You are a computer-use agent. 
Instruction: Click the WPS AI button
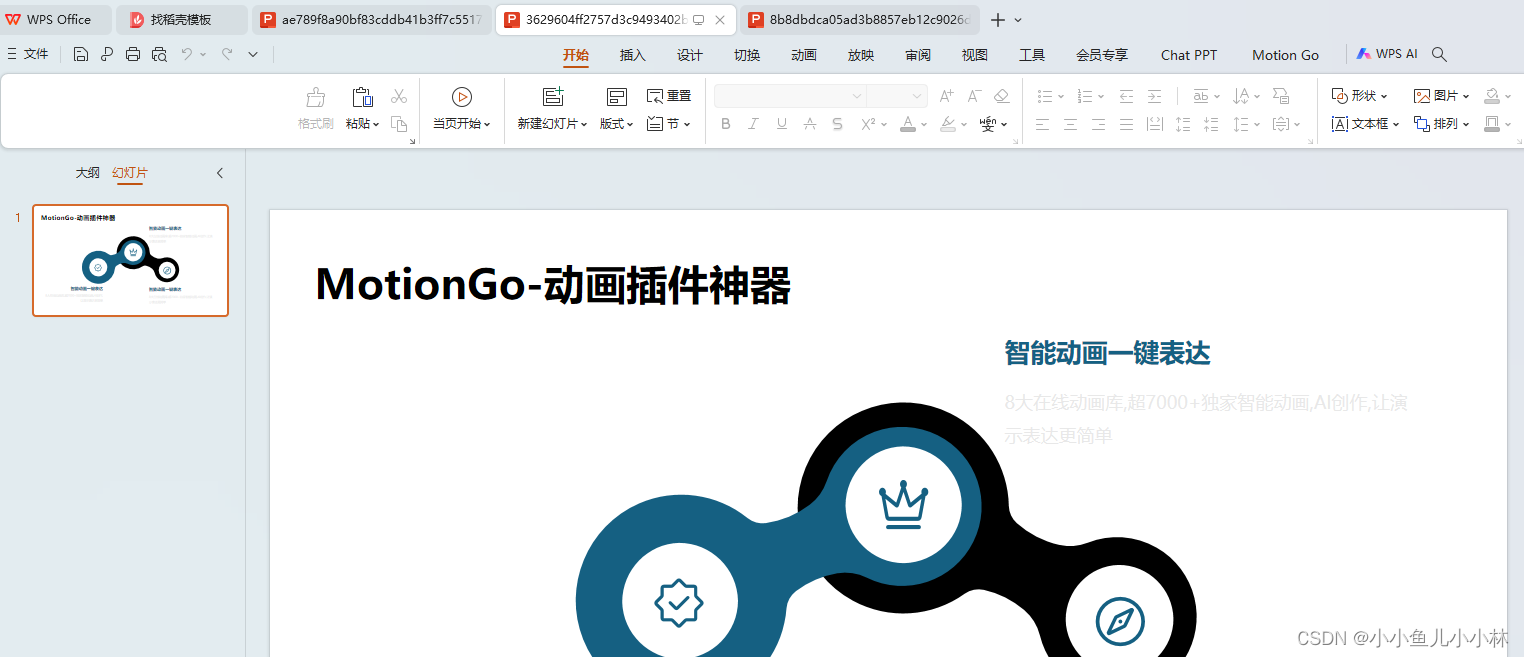coord(1387,54)
